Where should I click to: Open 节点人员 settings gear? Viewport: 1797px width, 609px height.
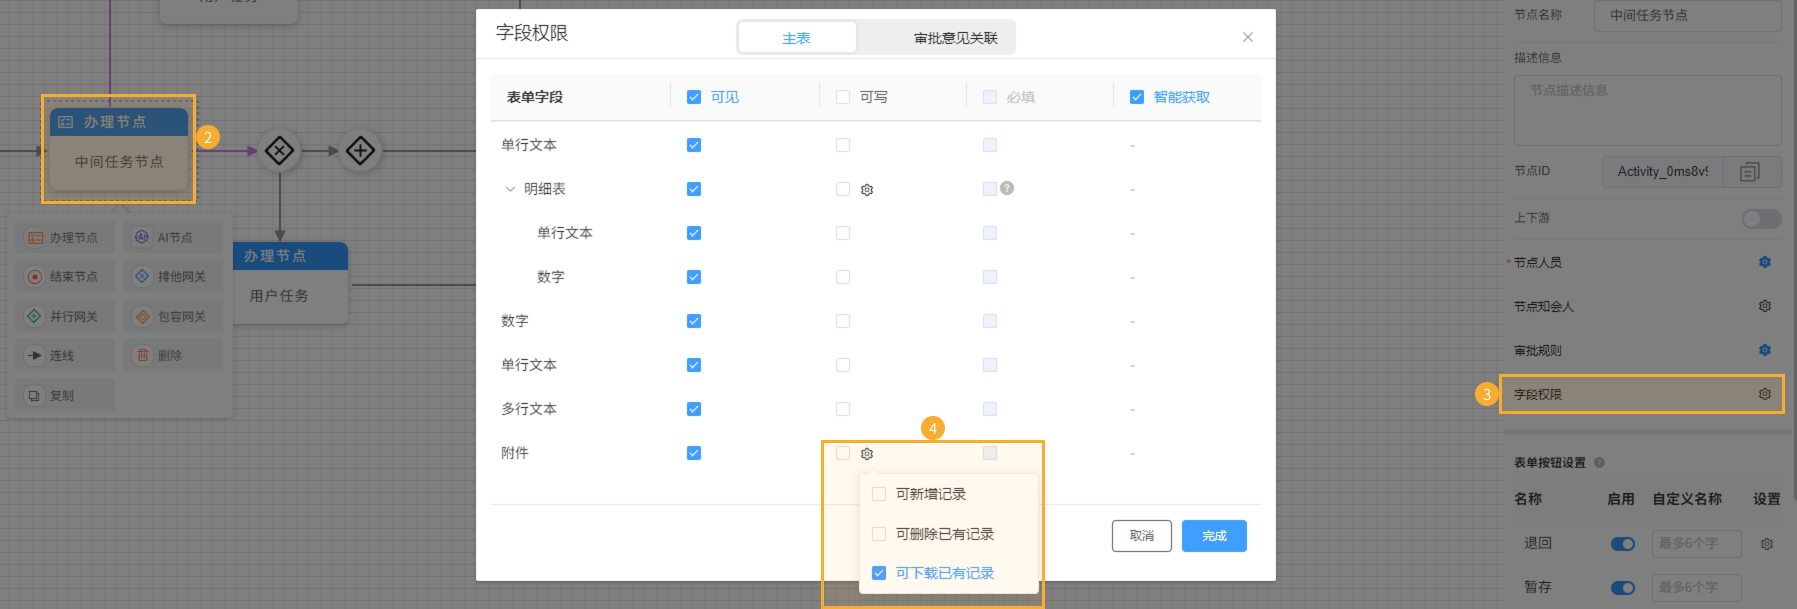1765,262
